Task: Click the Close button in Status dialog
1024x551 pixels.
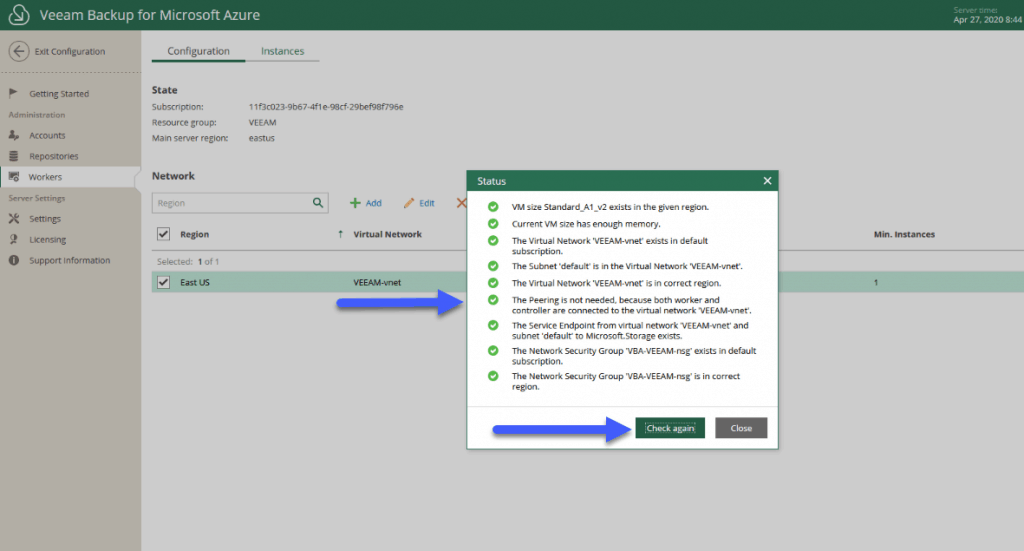Action: (741, 428)
